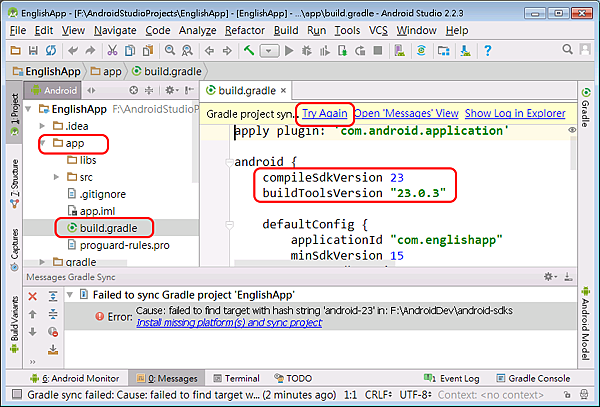
Task: Click Install missing platform(s) and sync project link
Action: pos(229,323)
